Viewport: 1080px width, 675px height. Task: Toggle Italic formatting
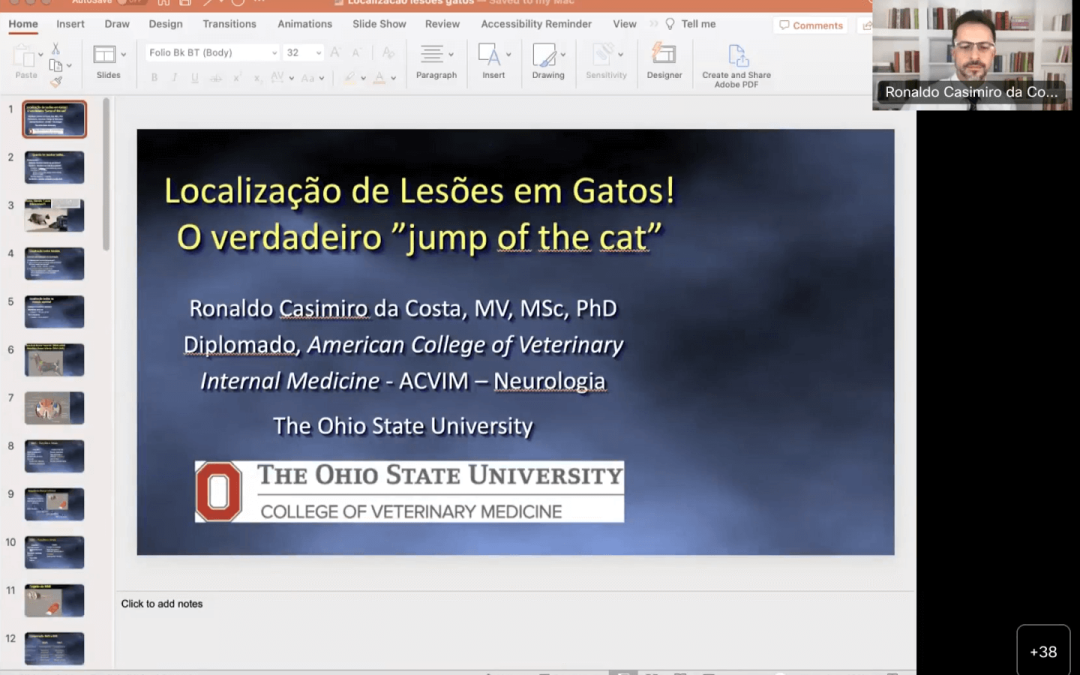click(x=174, y=78)
